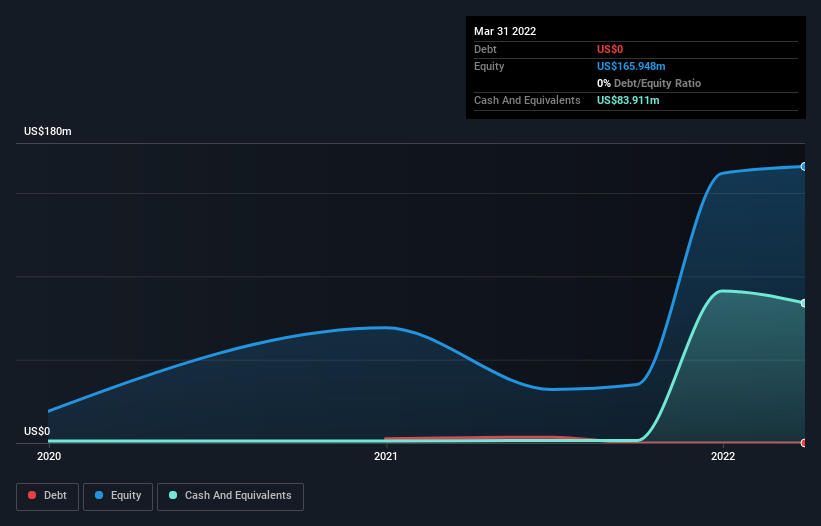Click the Mar 31 2022 tooltip date

click(505, 31)
